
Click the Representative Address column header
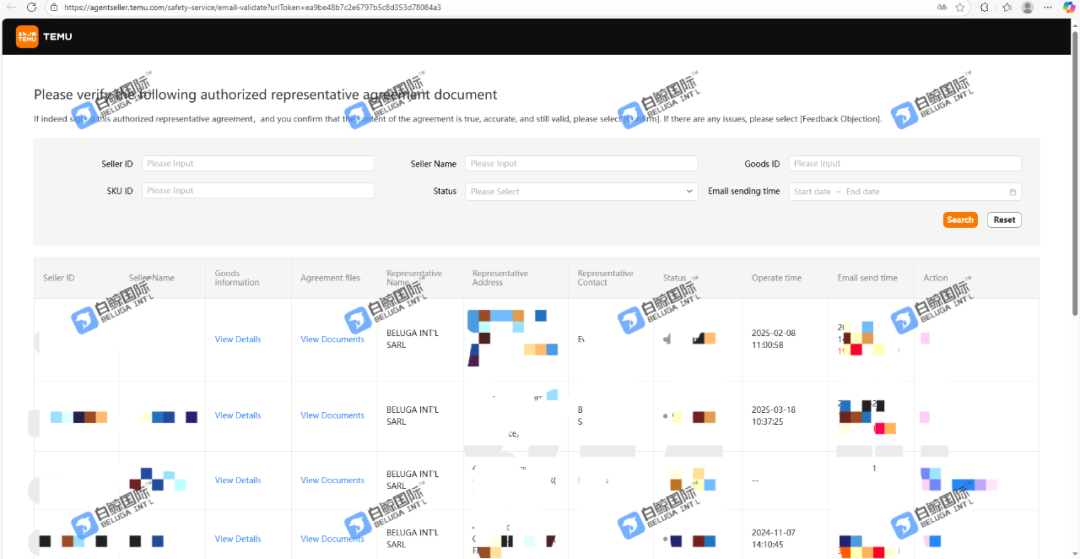click(500, 278)
